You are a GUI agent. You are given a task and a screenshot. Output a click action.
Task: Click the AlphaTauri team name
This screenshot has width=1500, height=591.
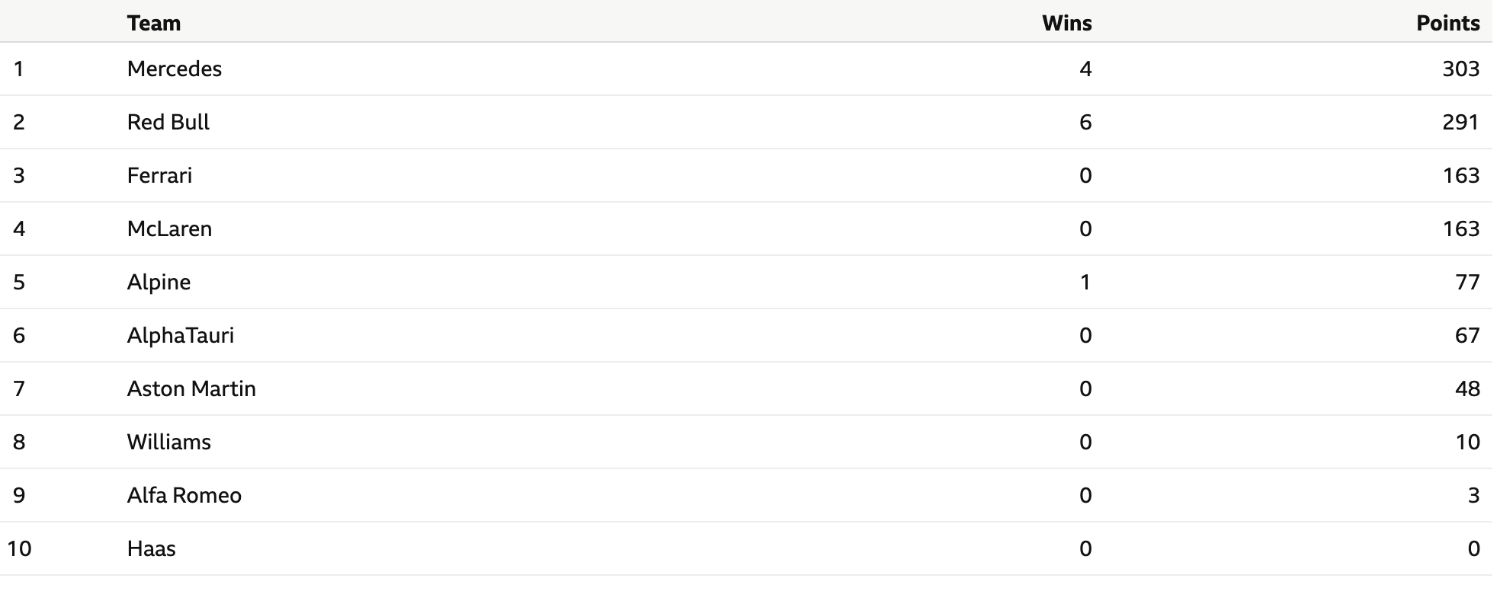180,336
